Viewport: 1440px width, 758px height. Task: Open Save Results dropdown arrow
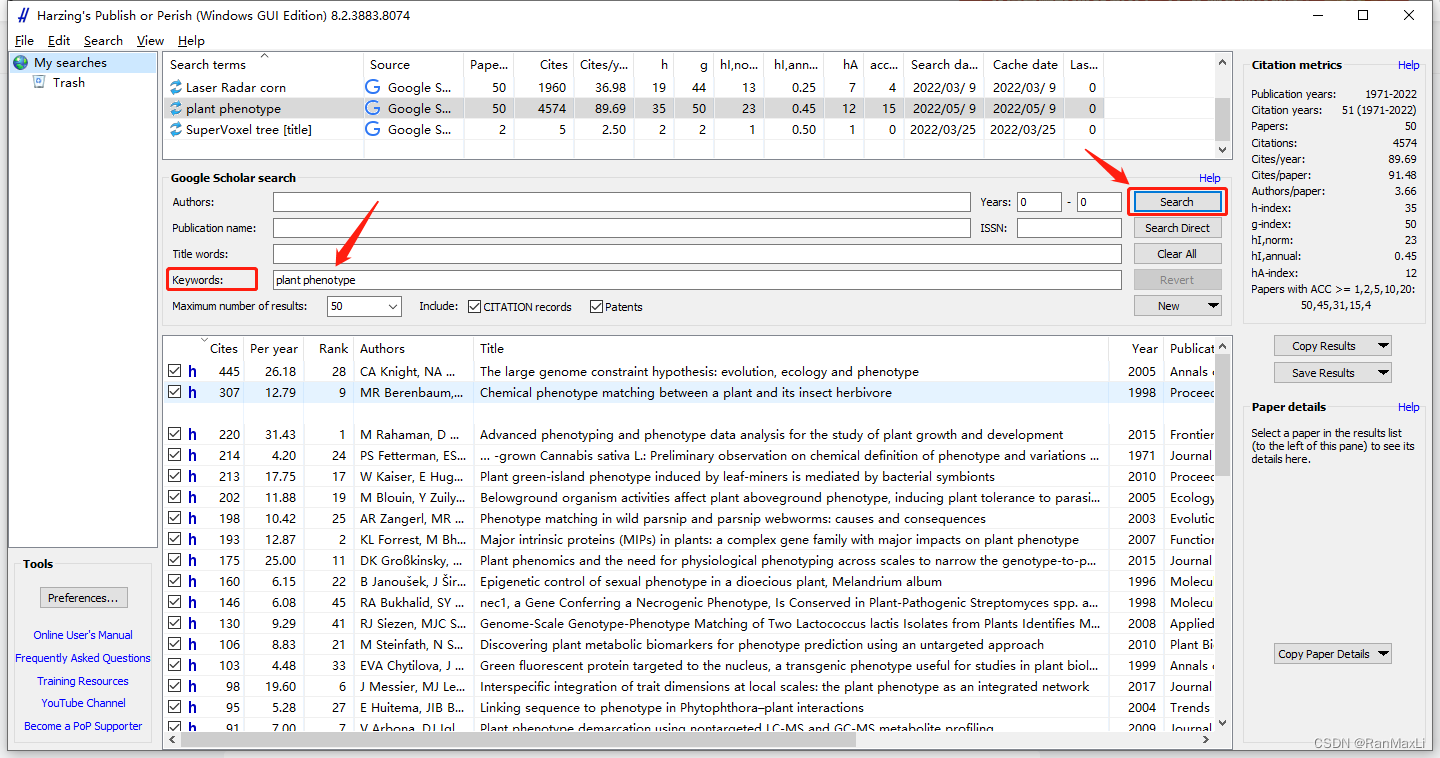pos(1383,373)
